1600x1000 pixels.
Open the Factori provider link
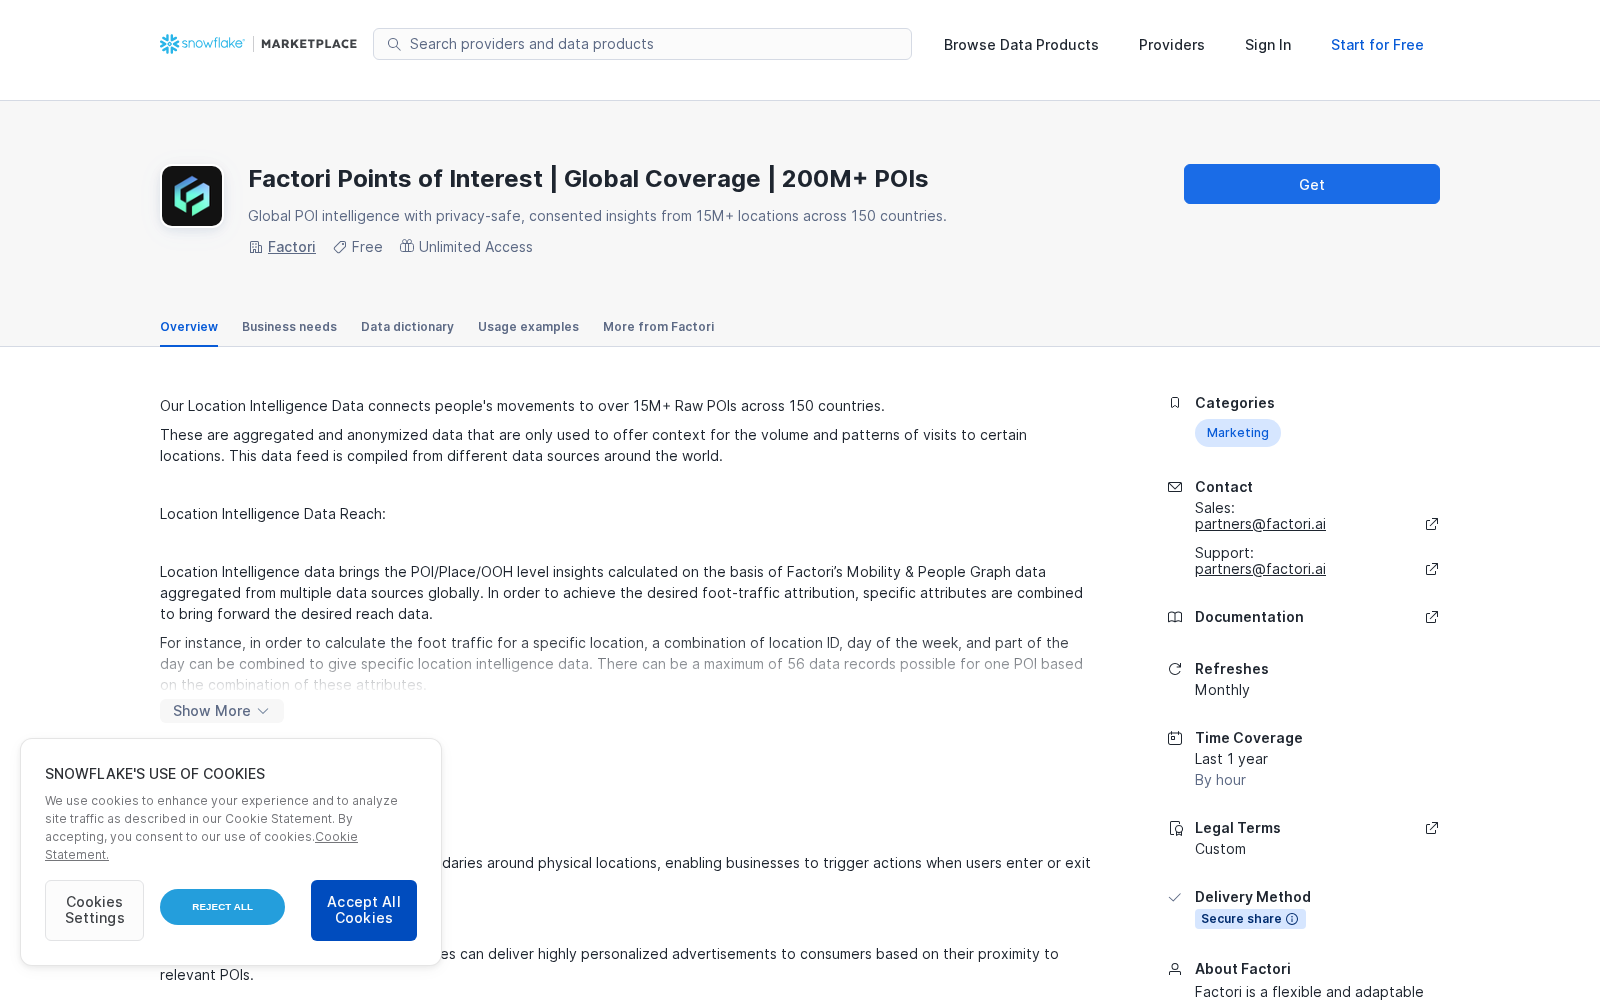292,247
